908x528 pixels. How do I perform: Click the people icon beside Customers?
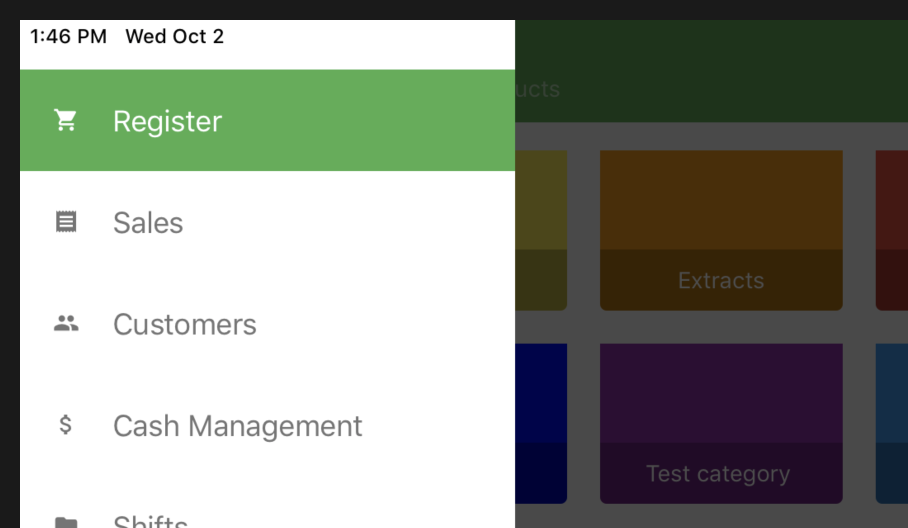[x=66, y=324]
